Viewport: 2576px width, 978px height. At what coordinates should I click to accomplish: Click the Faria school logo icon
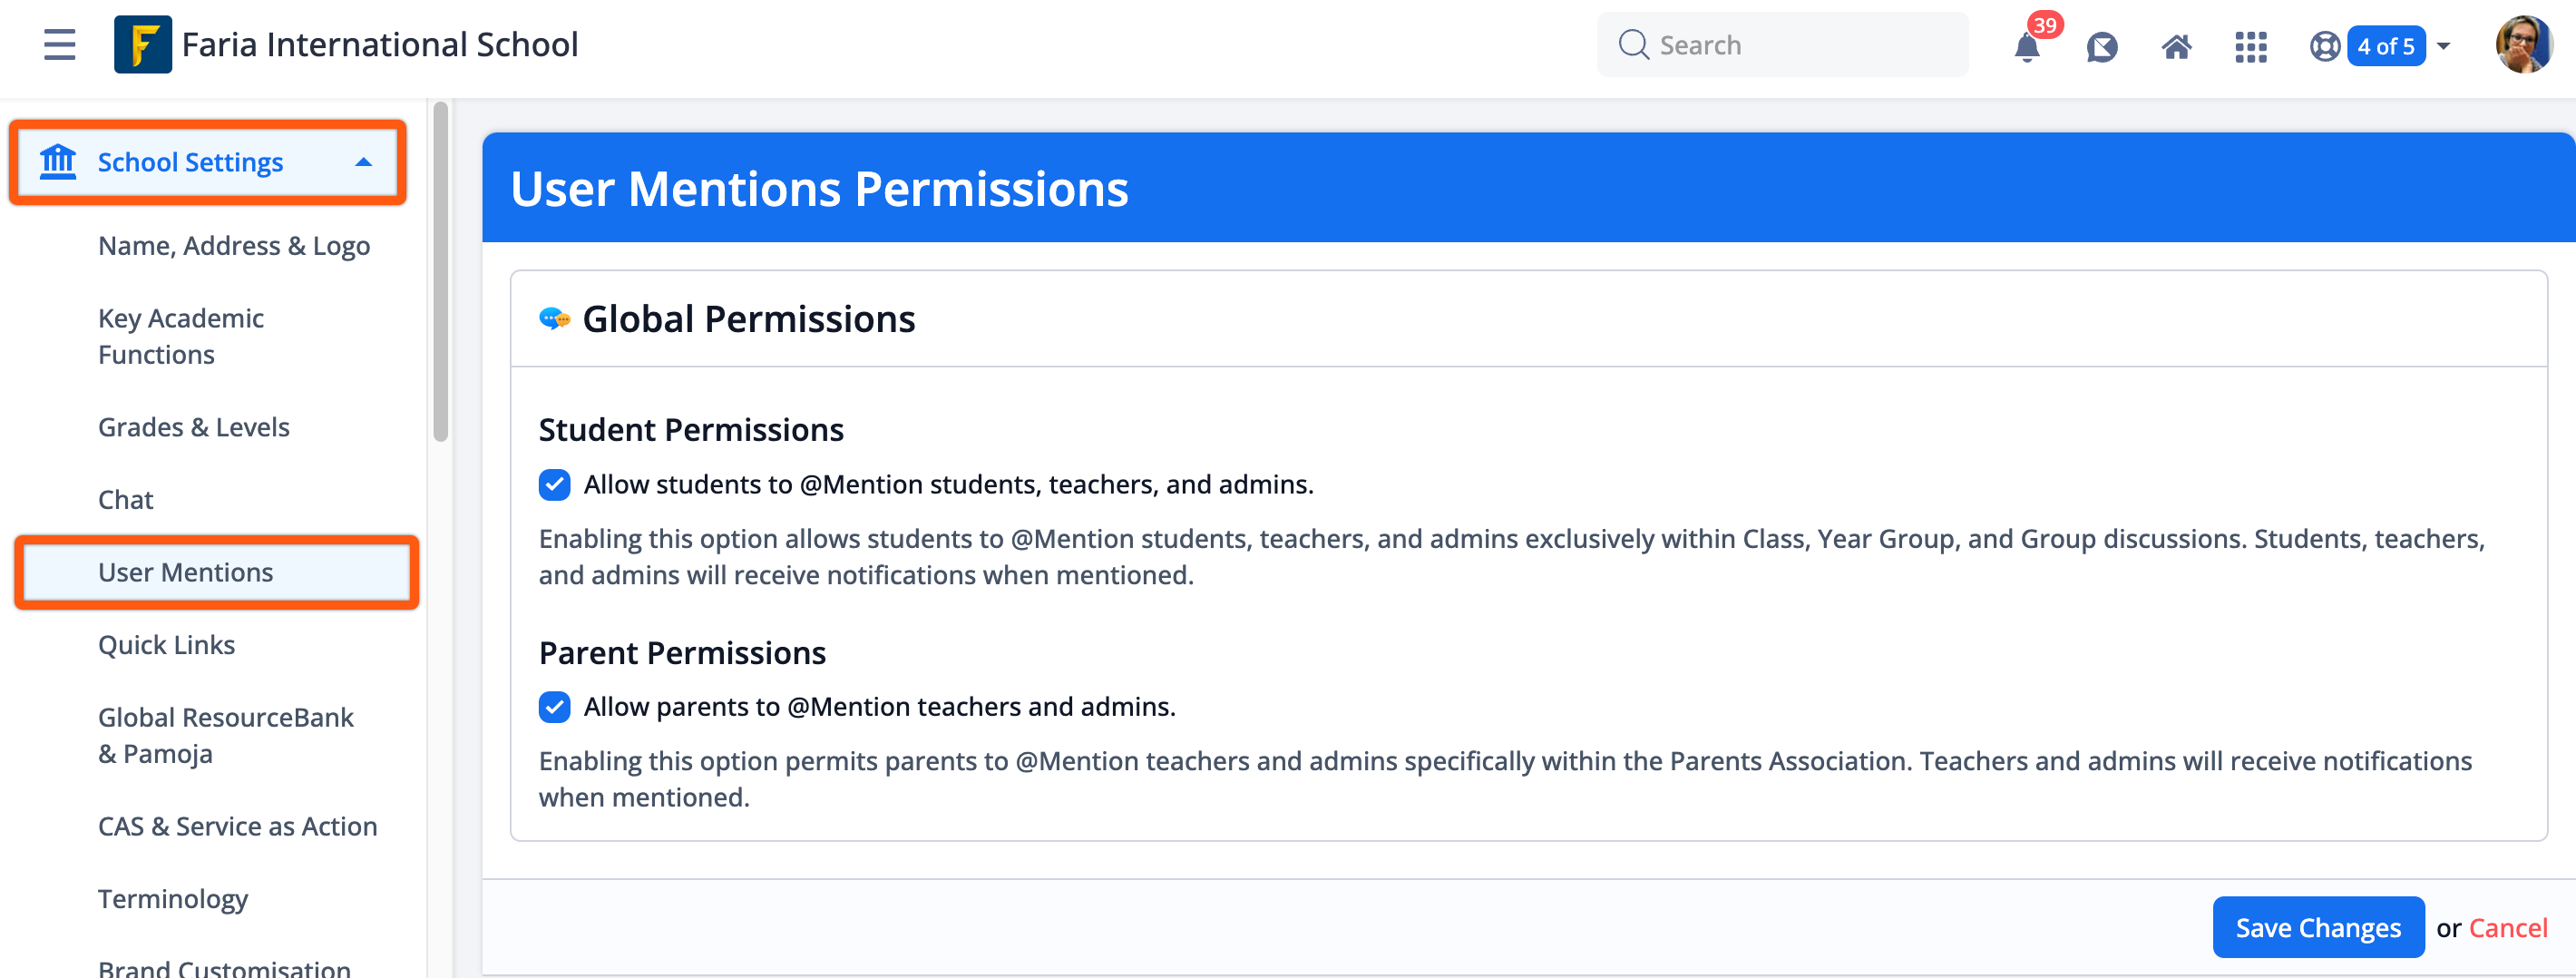click(143, 45)
